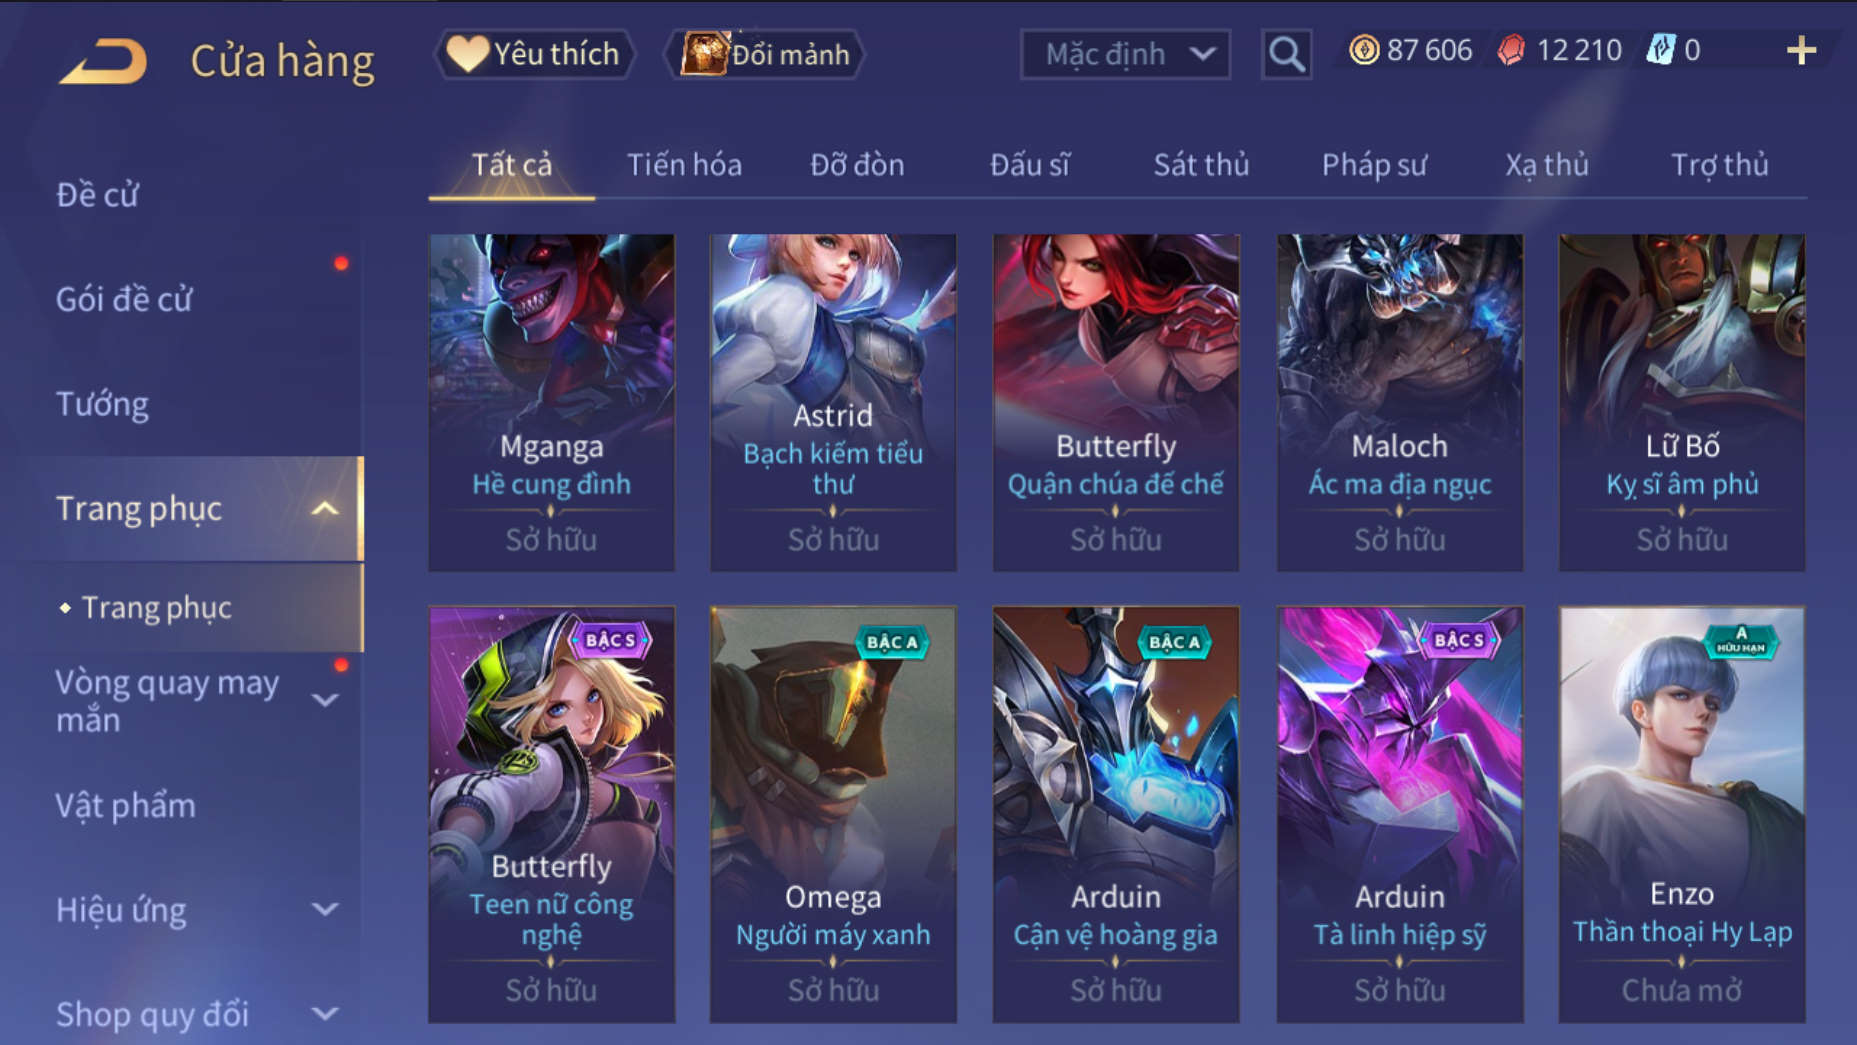Viewport: 1857px width, 1045px height.
Task: Click the red ruby currency icon
Action: click(1511, 50)
